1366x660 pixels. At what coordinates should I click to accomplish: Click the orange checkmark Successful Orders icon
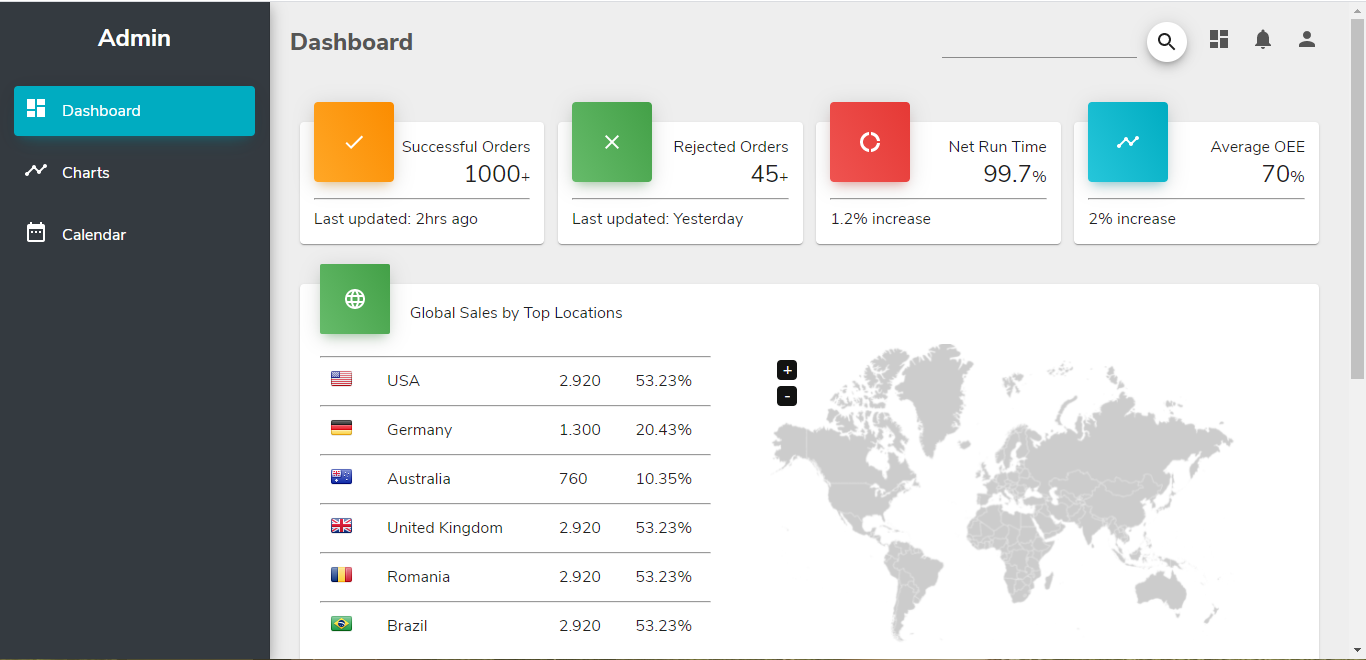click(x=354, y=142)
